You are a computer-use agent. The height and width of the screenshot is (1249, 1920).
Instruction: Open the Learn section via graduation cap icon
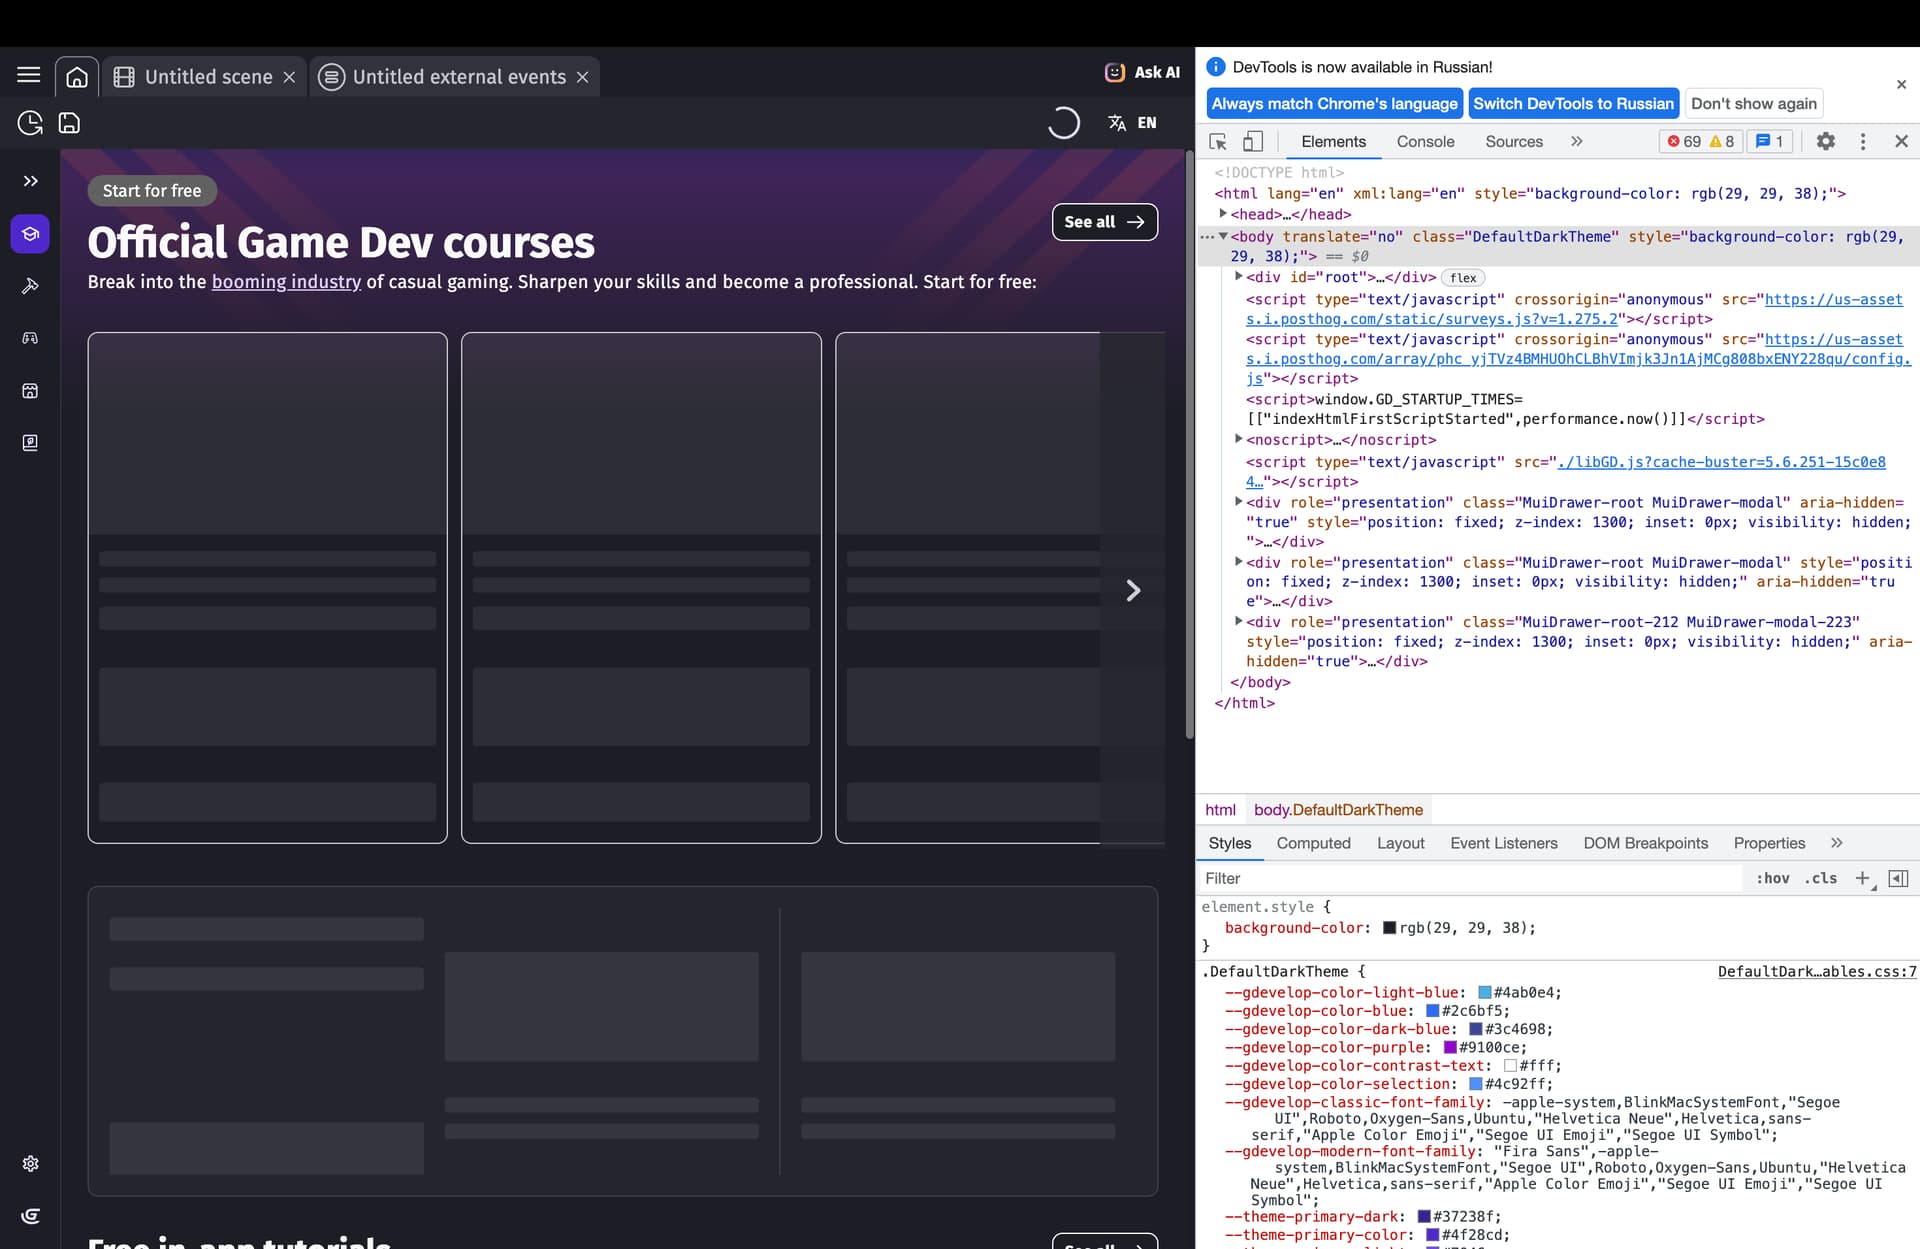(x=31, y=234)
